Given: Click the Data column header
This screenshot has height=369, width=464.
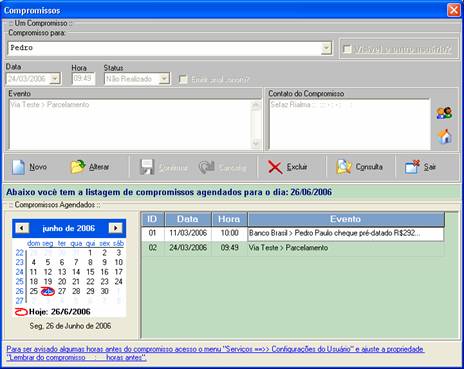Looking at the screenshot, I should [188, 219].
